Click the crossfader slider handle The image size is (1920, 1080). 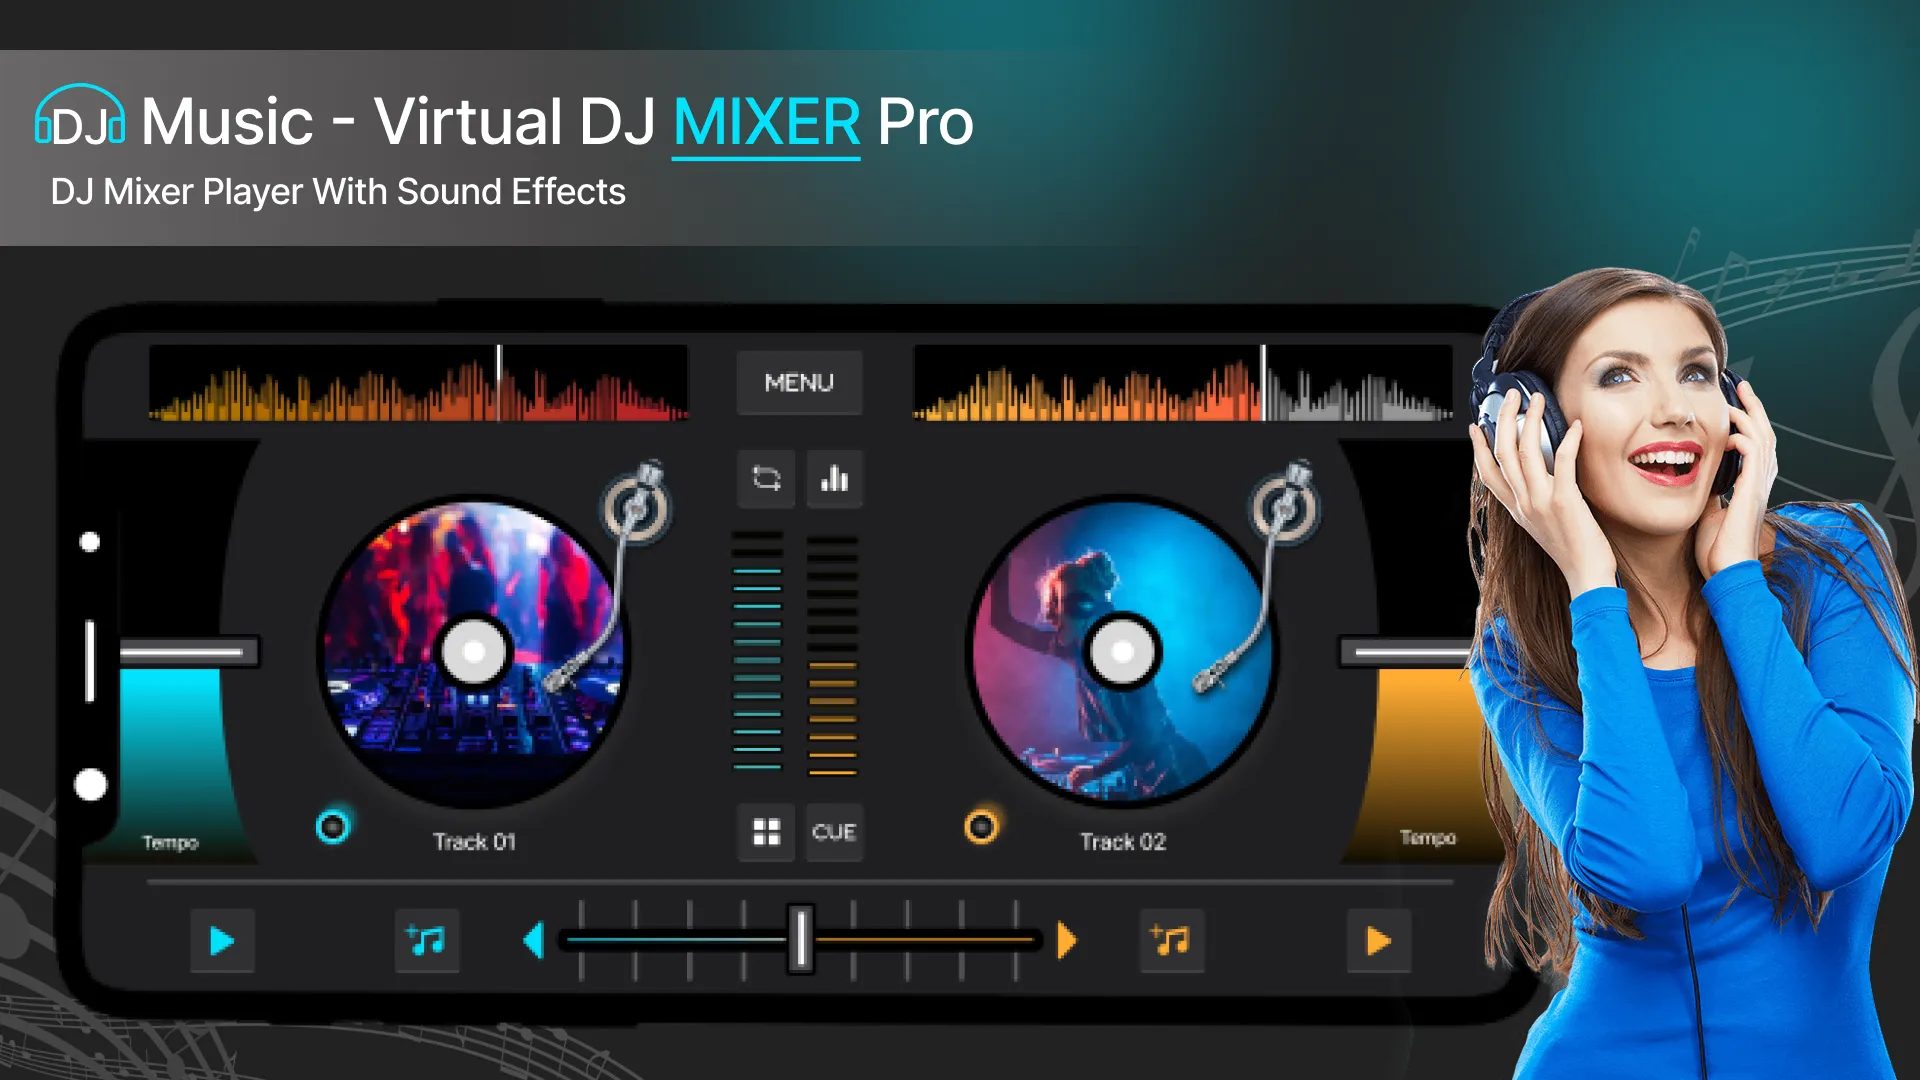point(800,939)
